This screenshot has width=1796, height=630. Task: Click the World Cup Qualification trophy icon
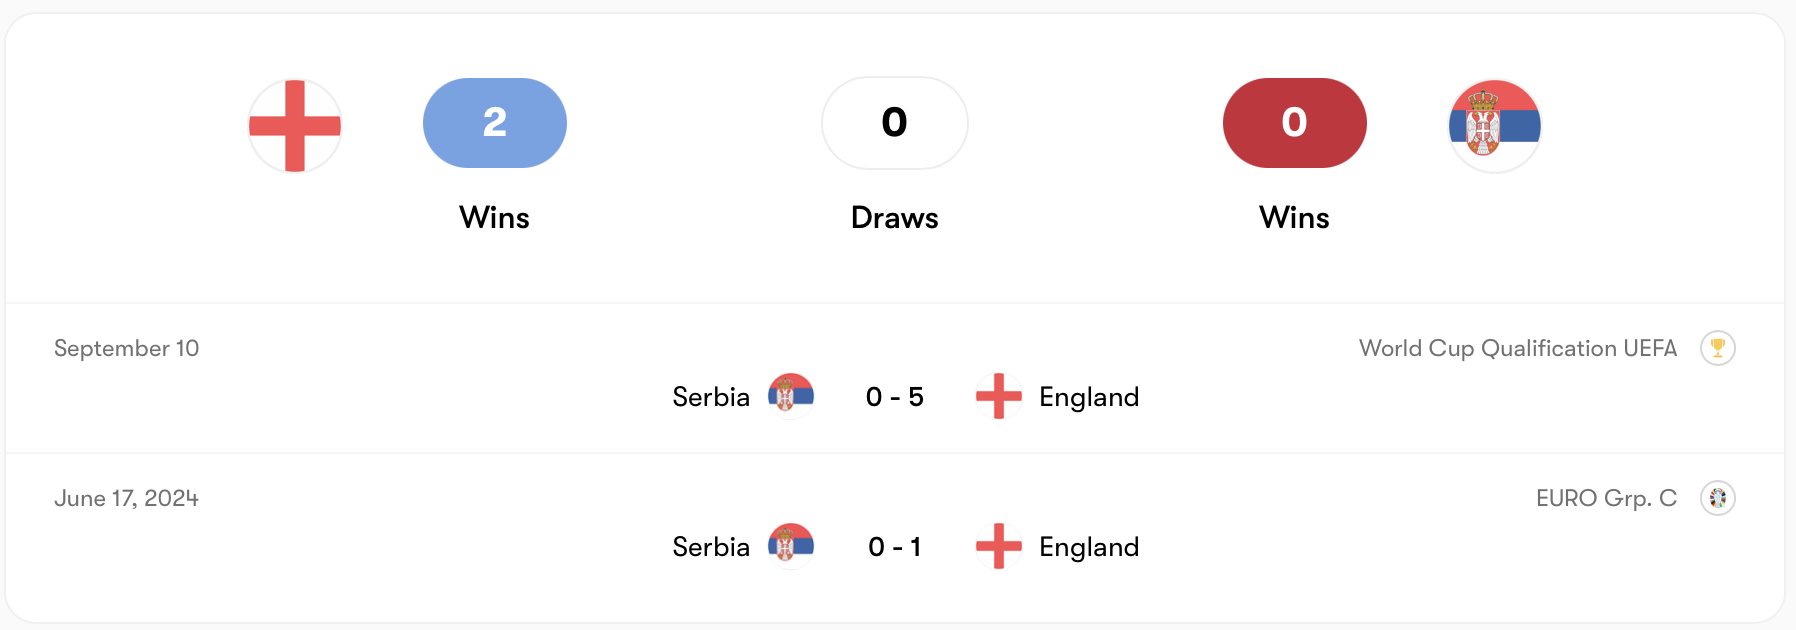coord(1717,348)
